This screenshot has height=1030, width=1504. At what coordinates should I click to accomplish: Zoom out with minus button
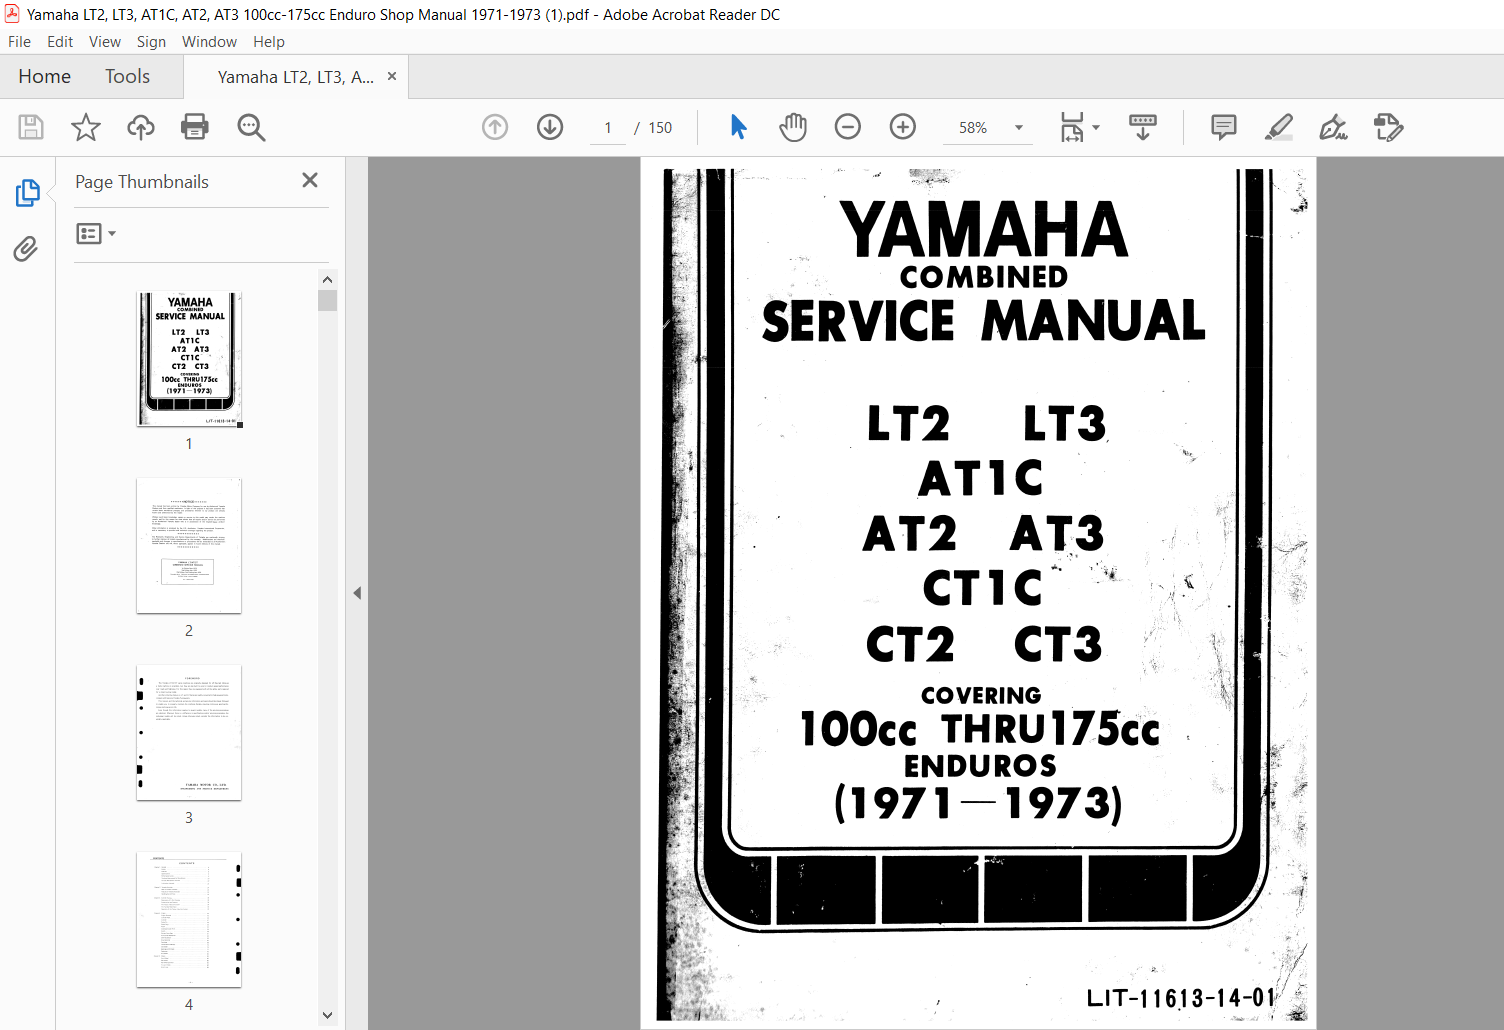click(x=848, y=127)
